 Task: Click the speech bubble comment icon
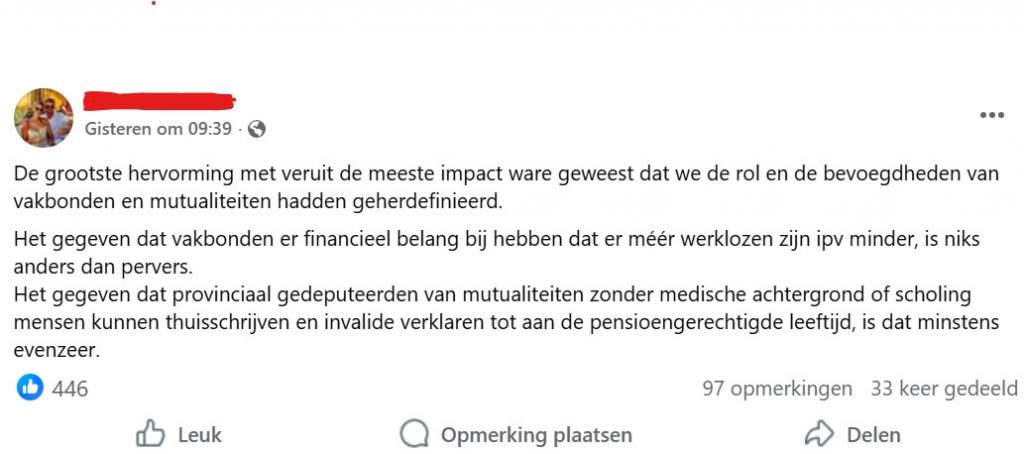tap(414, 434)
